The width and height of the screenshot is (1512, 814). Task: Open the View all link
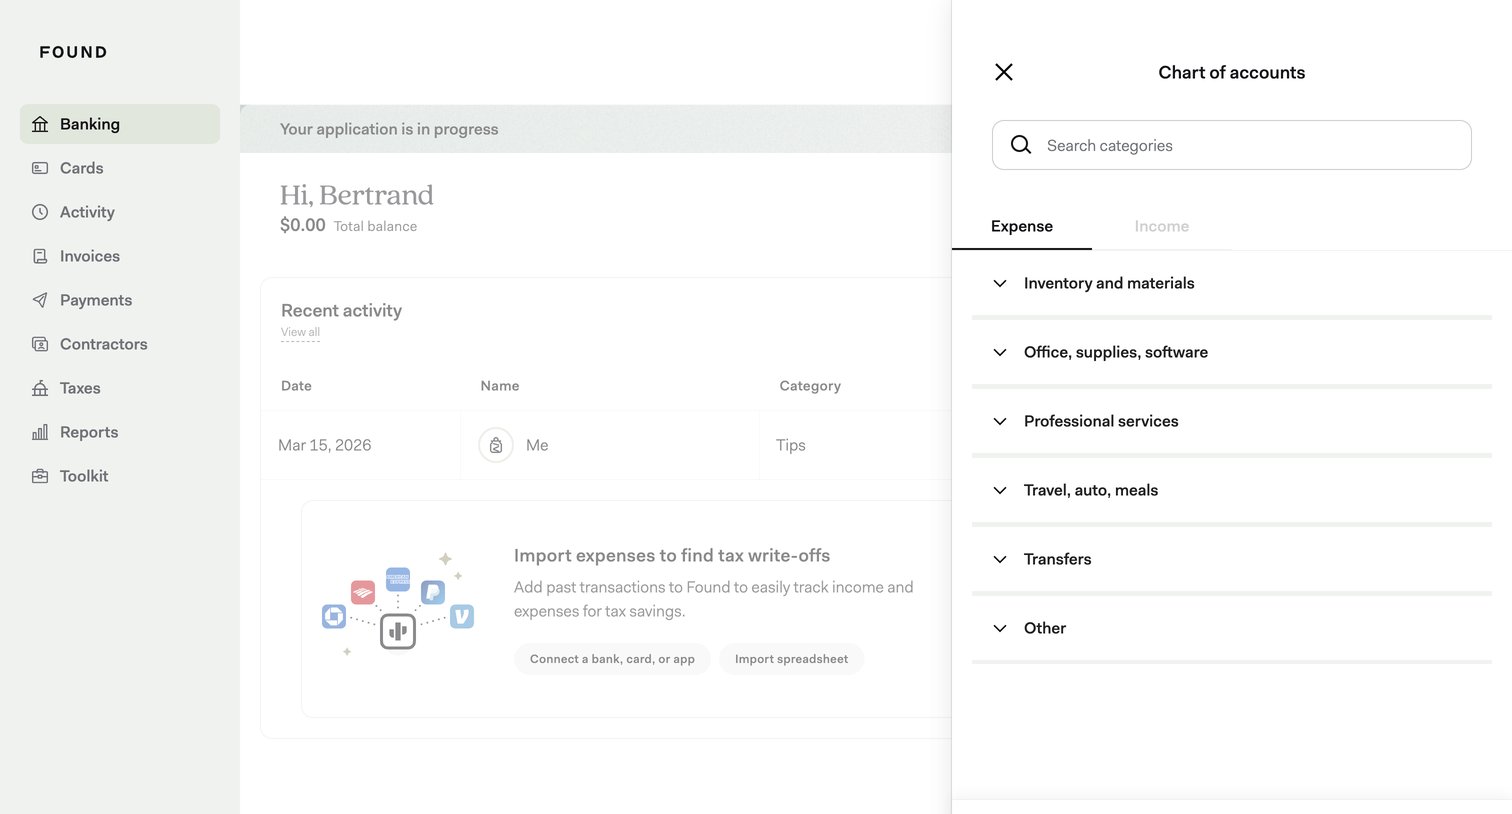coord(300,332)
